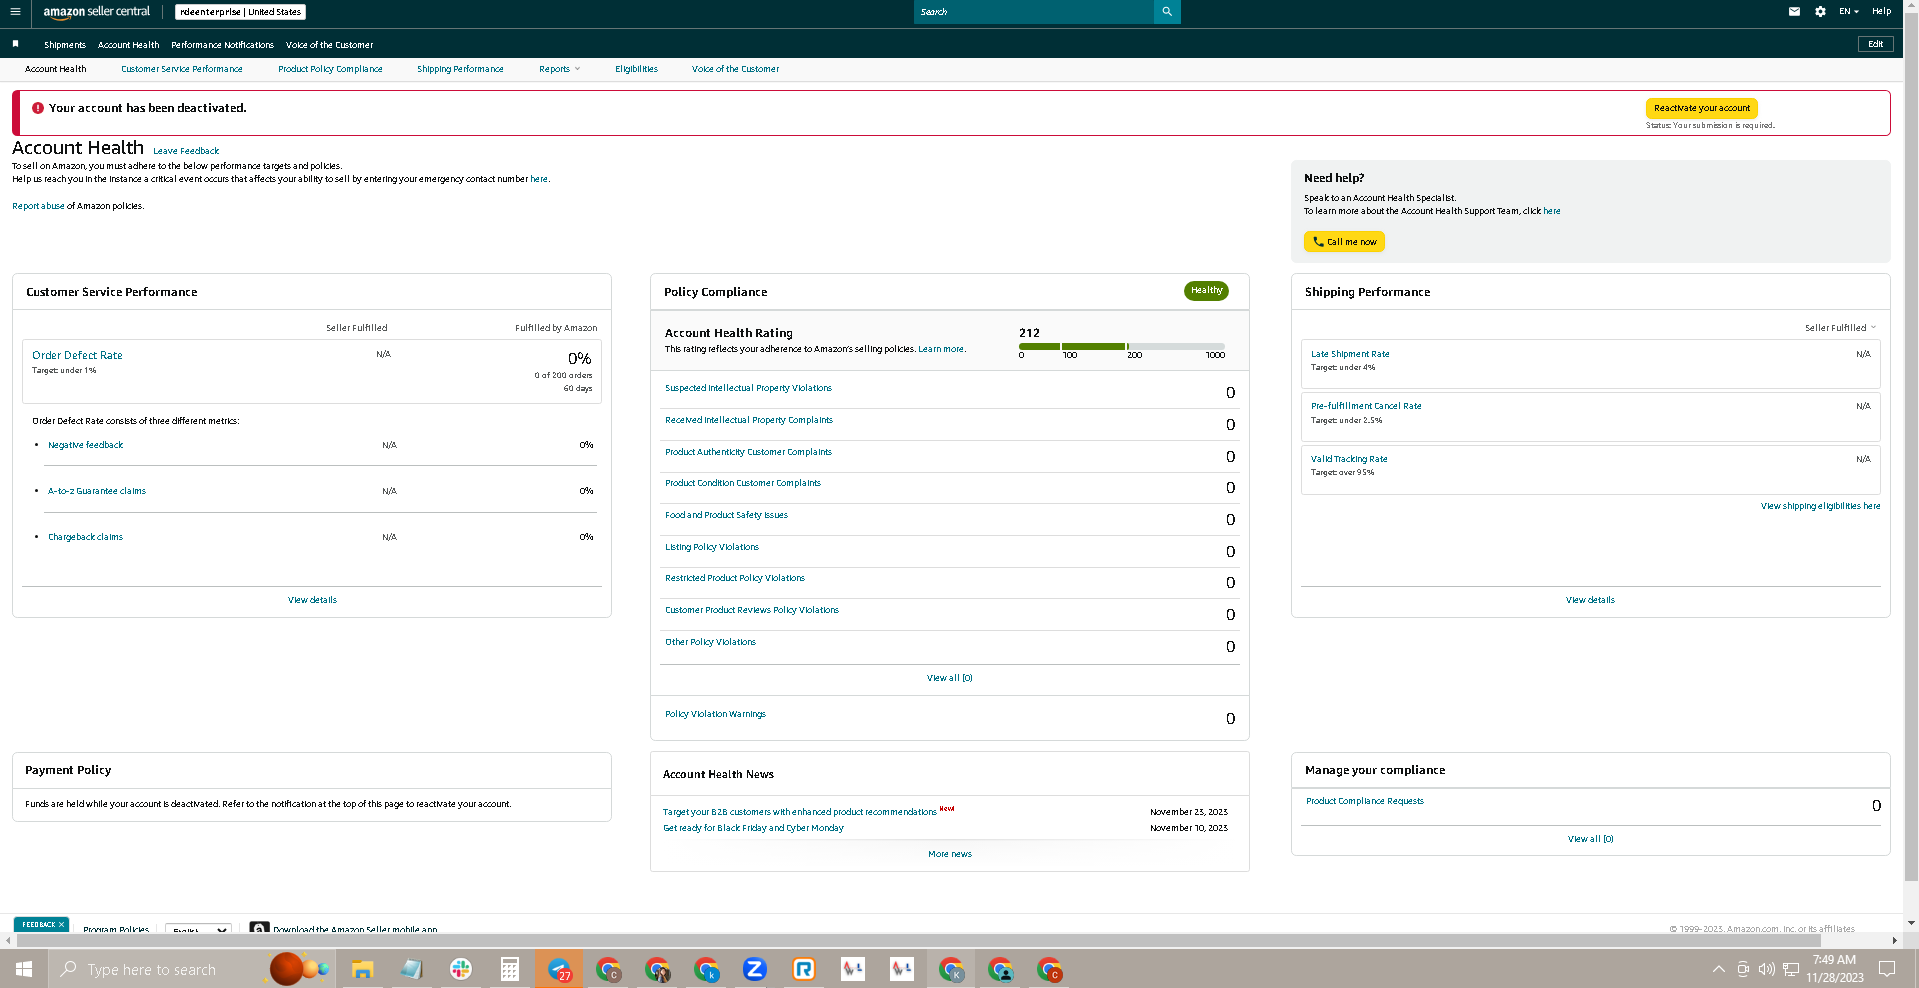This screenshot has height=988, width=1919.
Task: Open the Help link in header
Action: click(x=1881, y=12)
